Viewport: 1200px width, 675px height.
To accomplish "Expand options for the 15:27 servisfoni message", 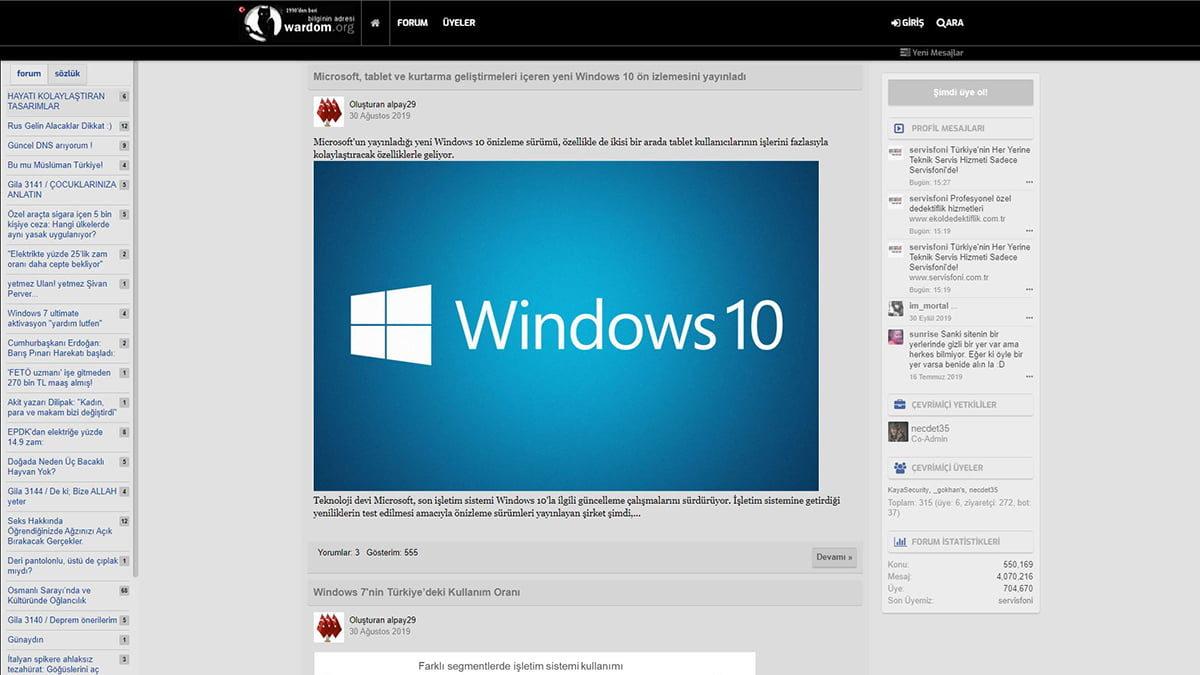I will click(x=1029, y=183).
